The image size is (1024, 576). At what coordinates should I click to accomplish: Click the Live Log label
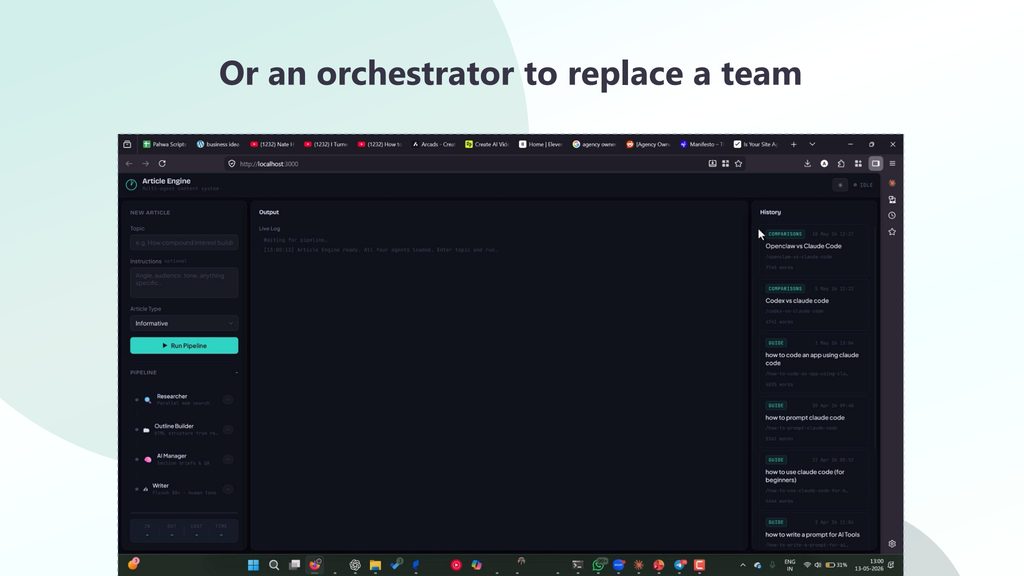(x=269, y=229)
